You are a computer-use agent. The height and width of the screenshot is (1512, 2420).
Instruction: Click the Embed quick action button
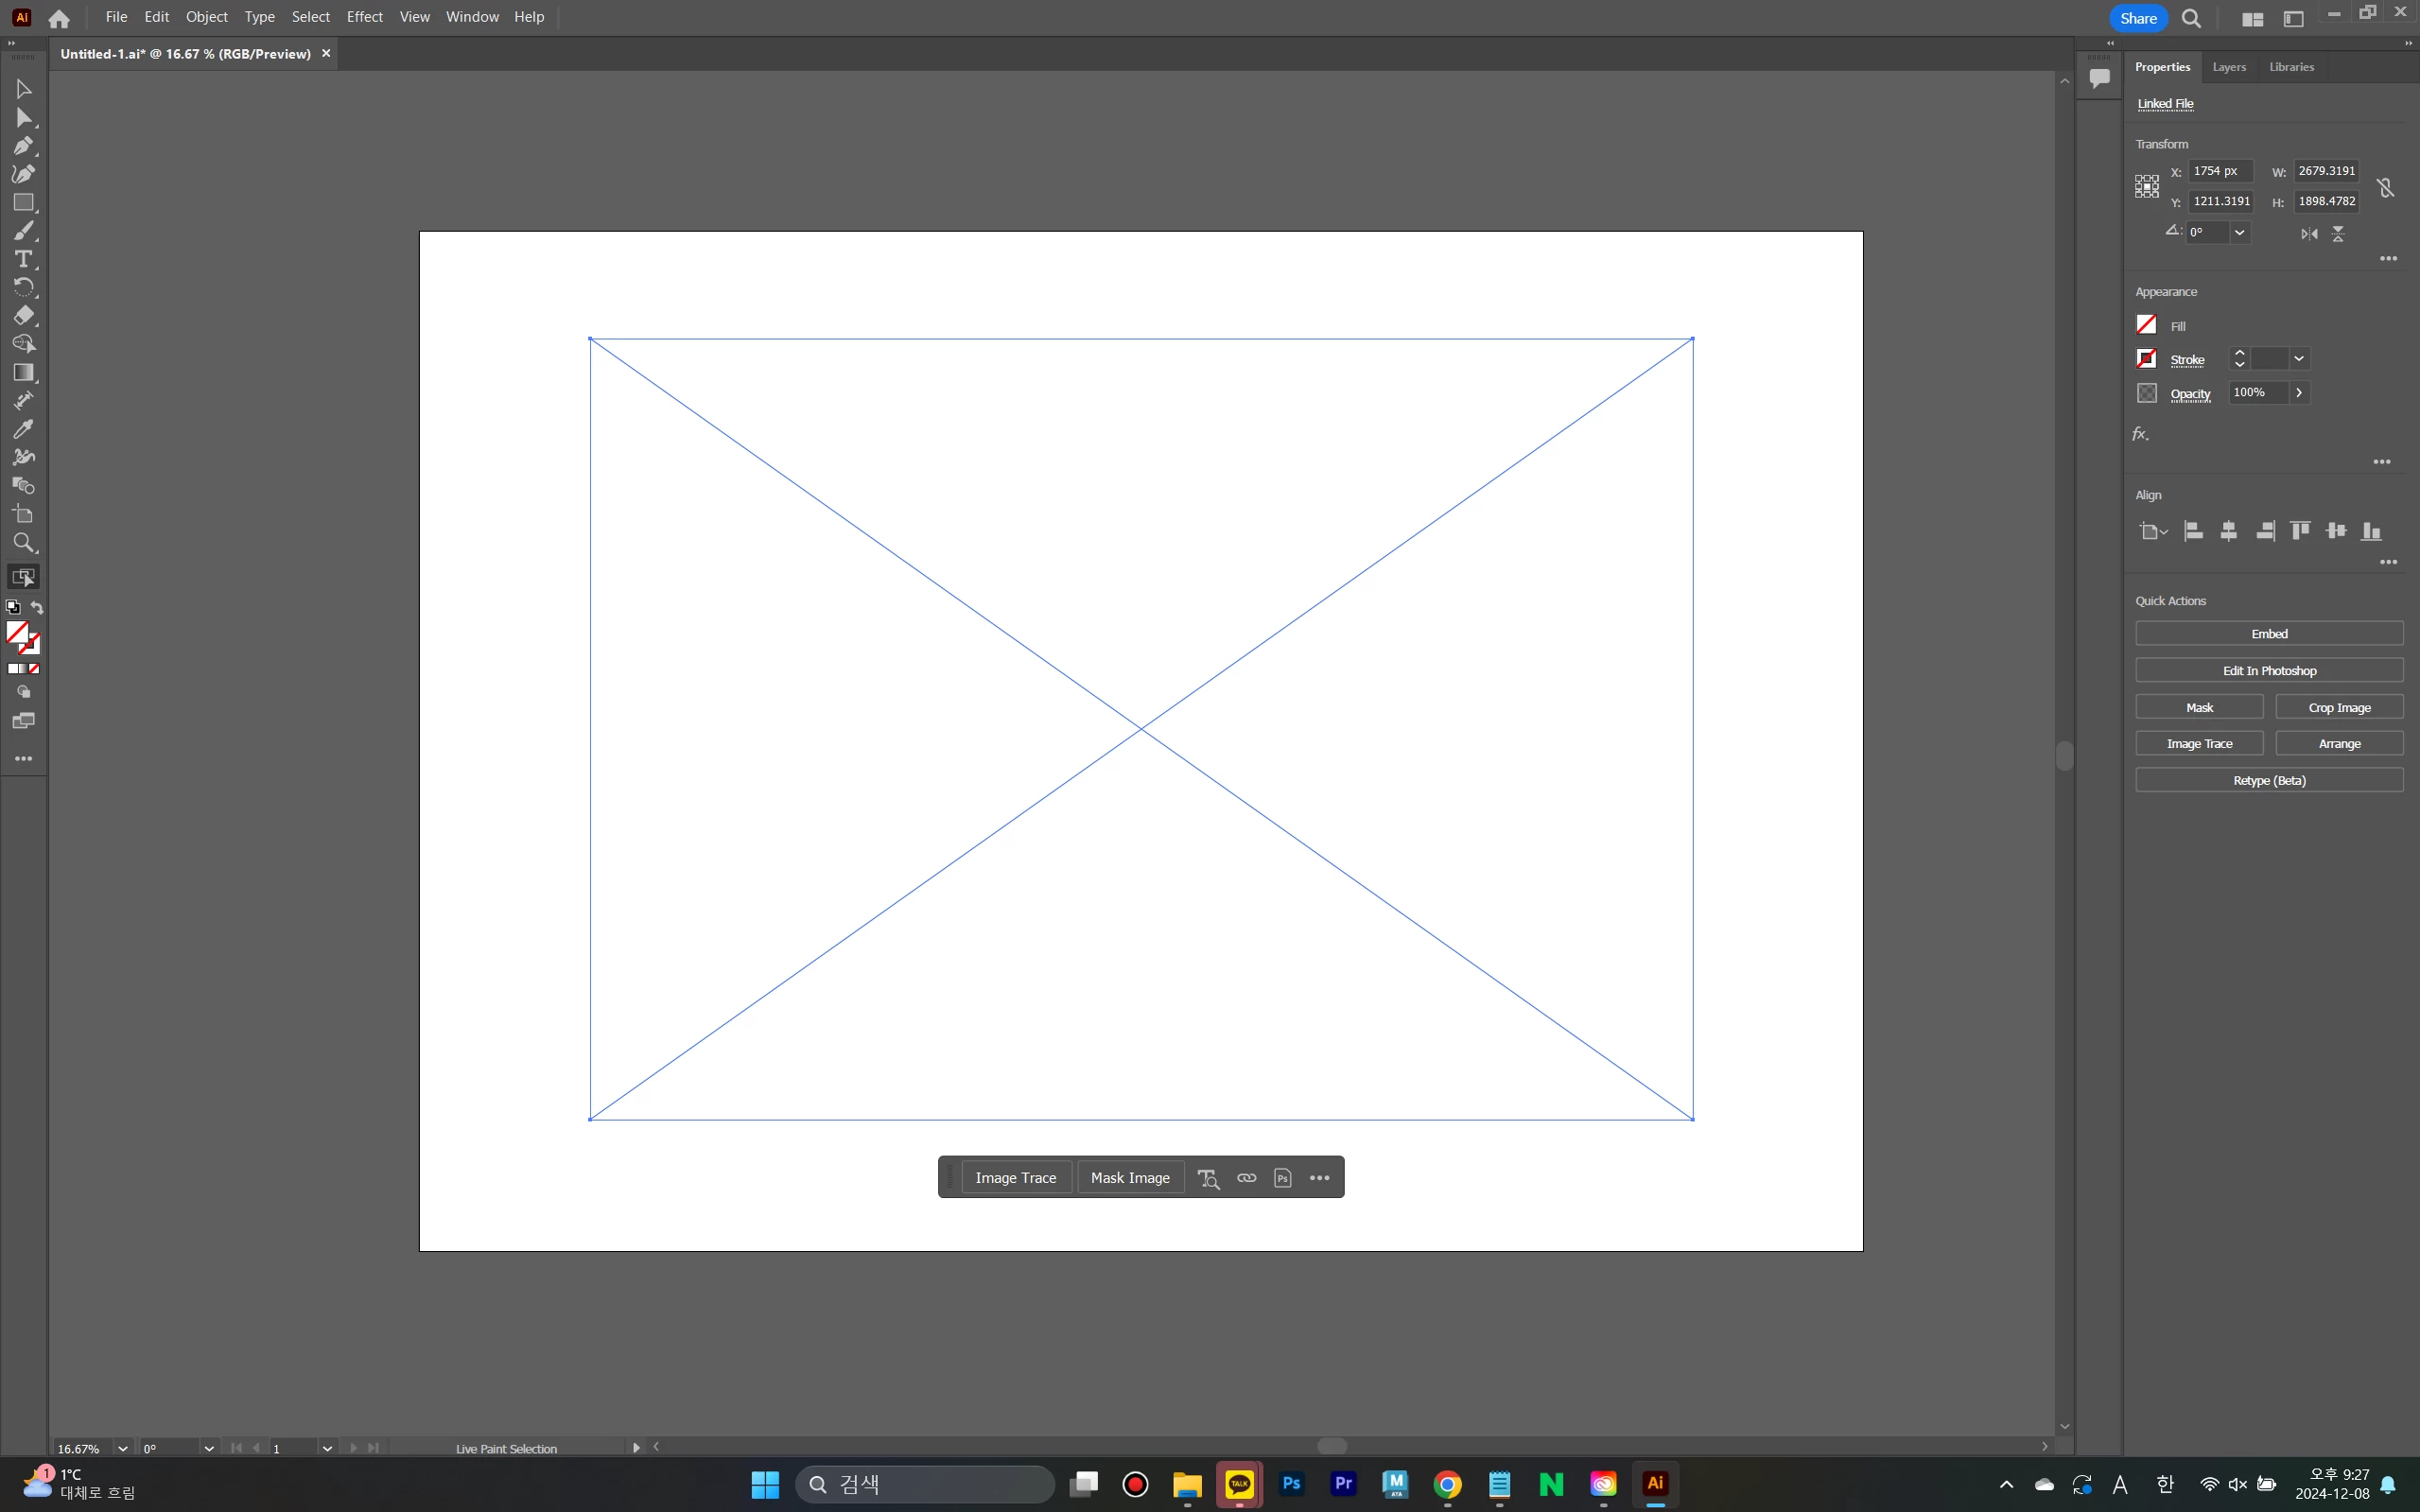(x=2268, y=634)
